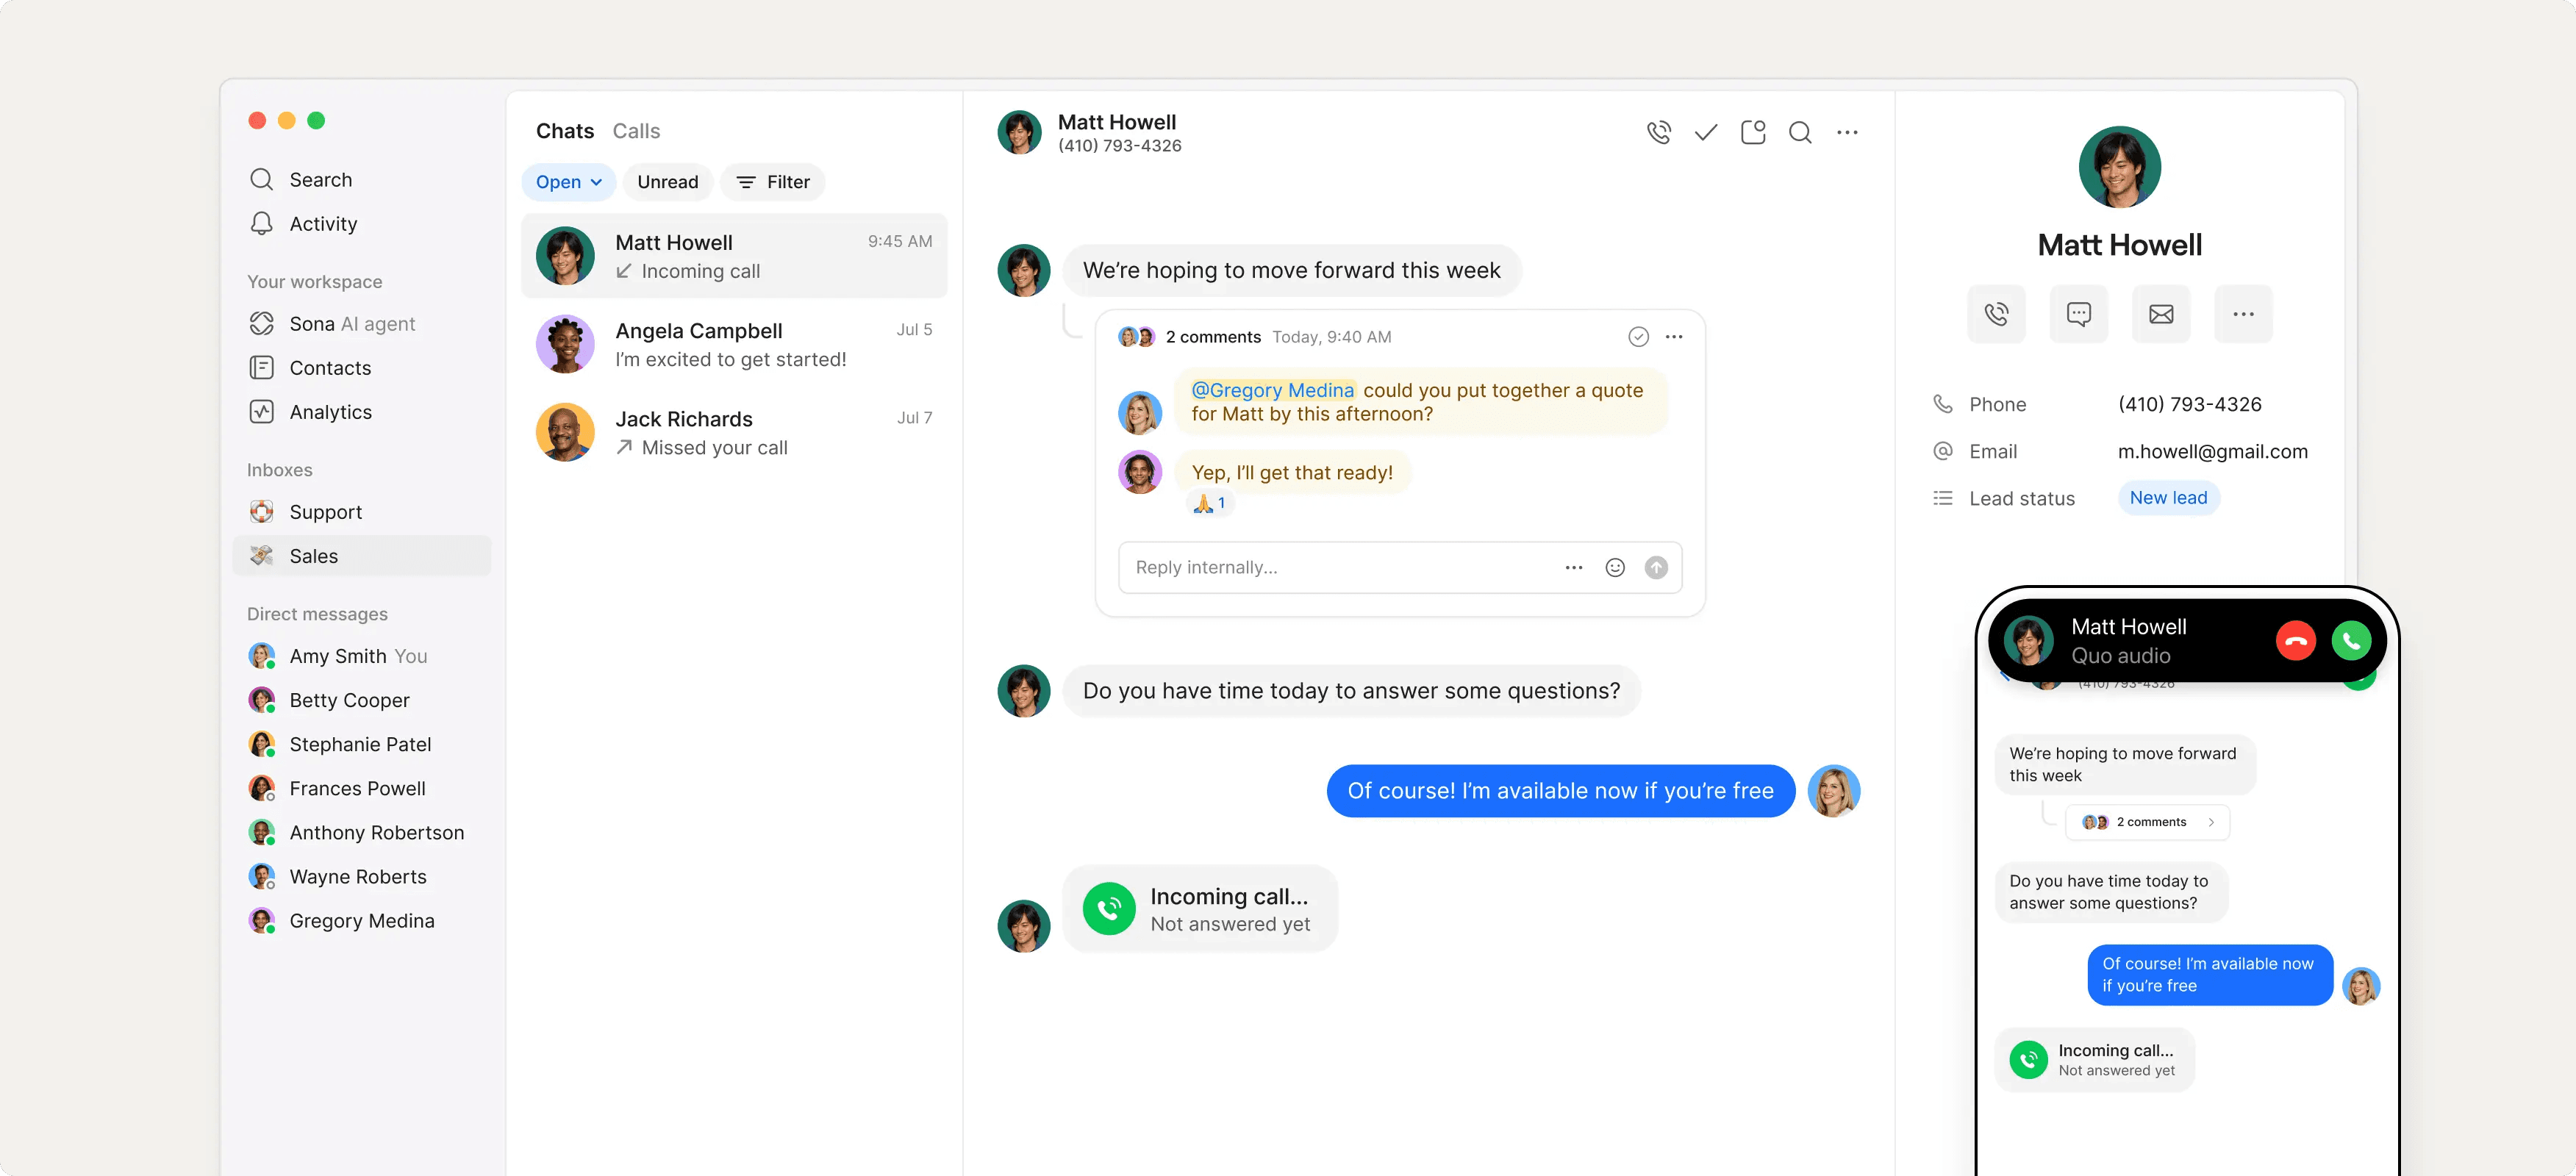Viewport: 2576px width, 1176px height.
Task: Click 'Do you have time today' message
Action: (1351, 691)
